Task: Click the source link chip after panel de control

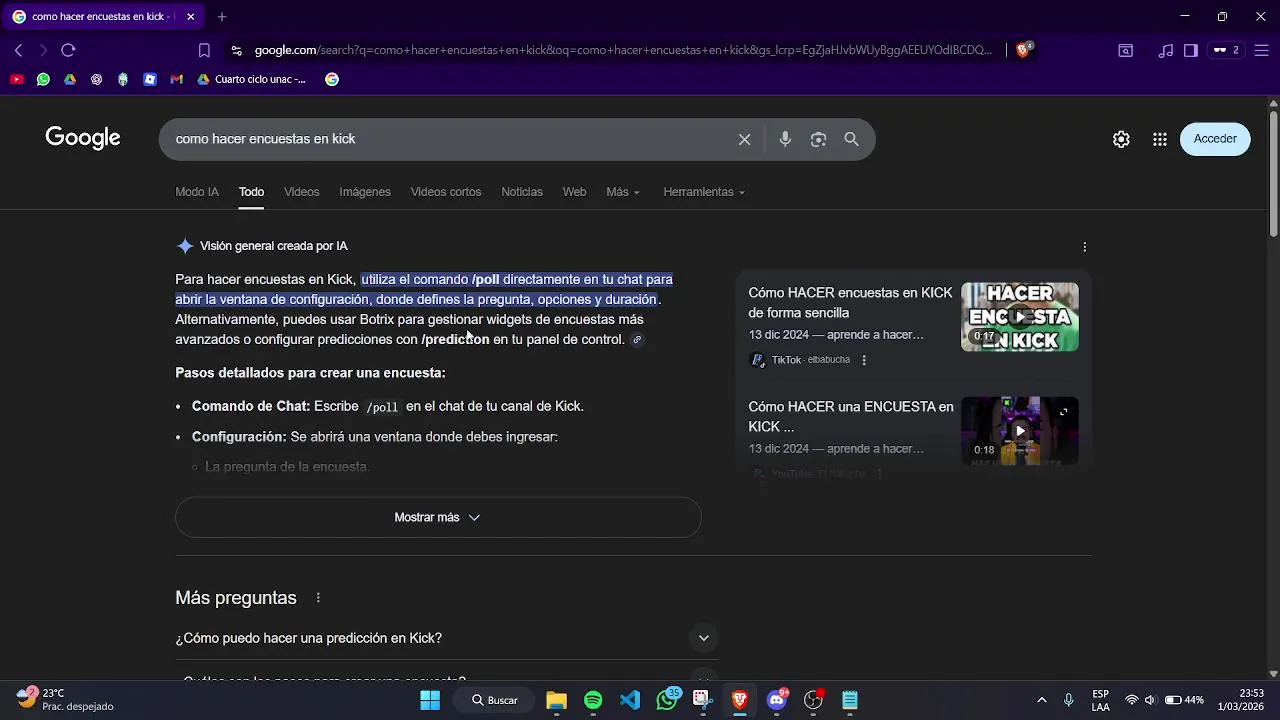Action: coord(637,340)
